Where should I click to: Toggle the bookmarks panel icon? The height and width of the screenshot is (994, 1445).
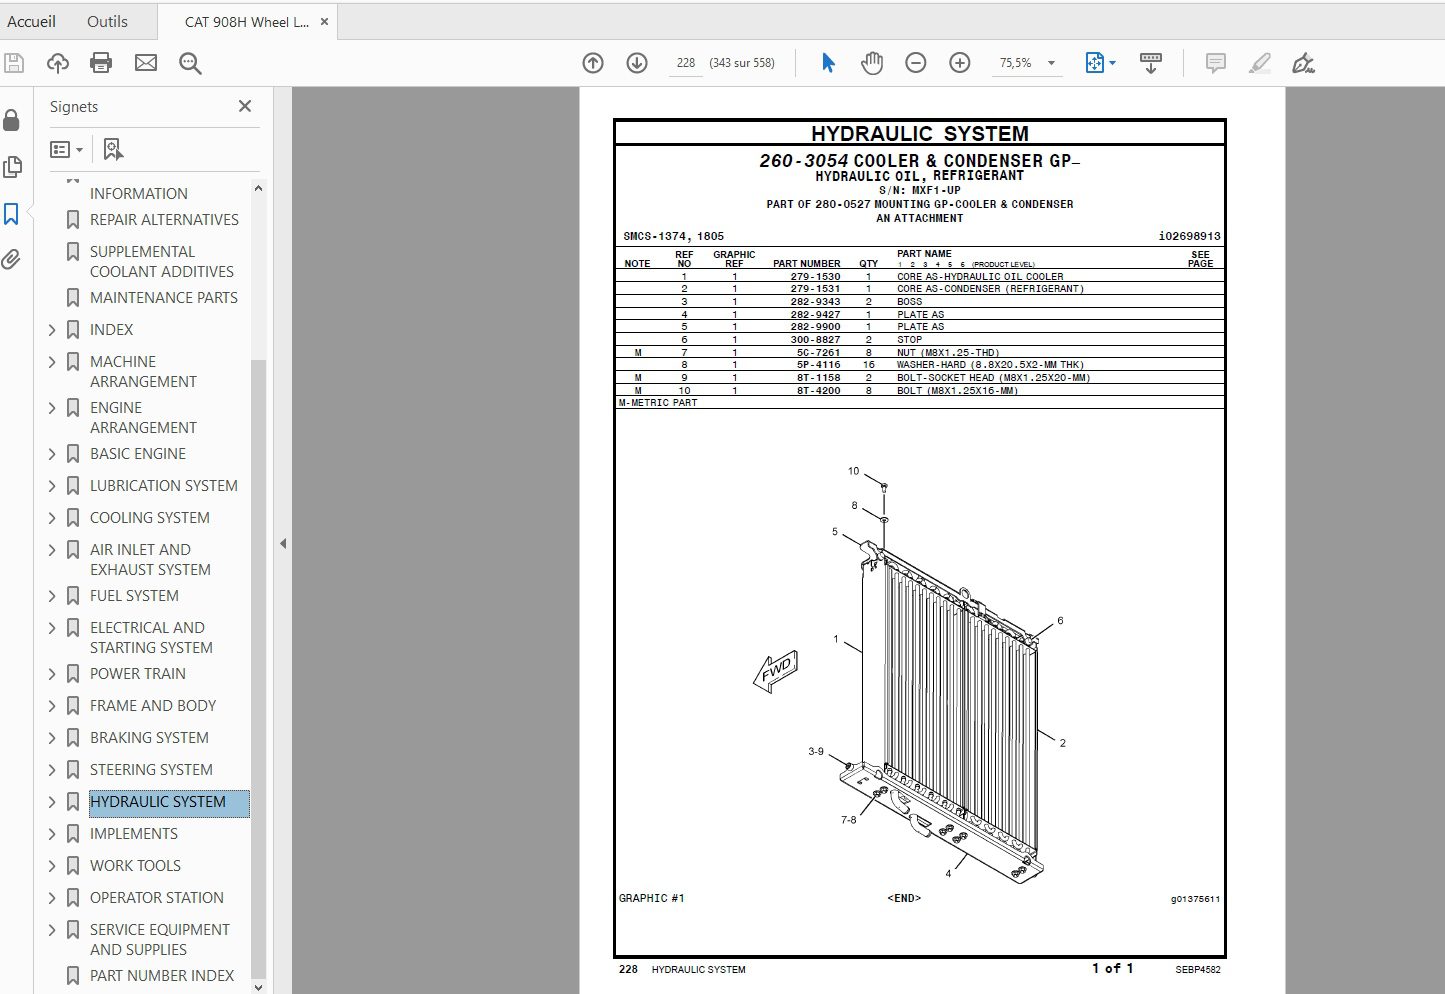[x=12, y=213]
